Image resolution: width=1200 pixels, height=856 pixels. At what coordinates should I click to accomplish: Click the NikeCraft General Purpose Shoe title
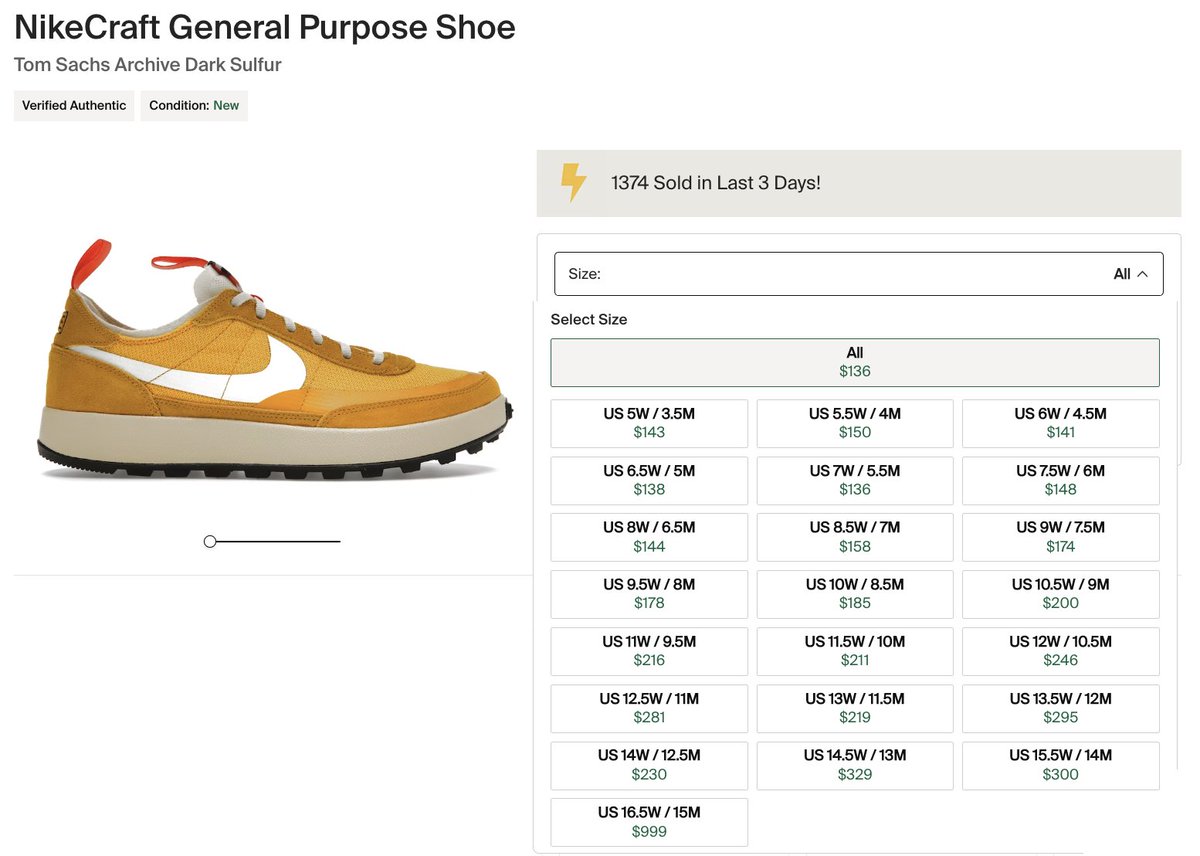[x=265, y=27]
